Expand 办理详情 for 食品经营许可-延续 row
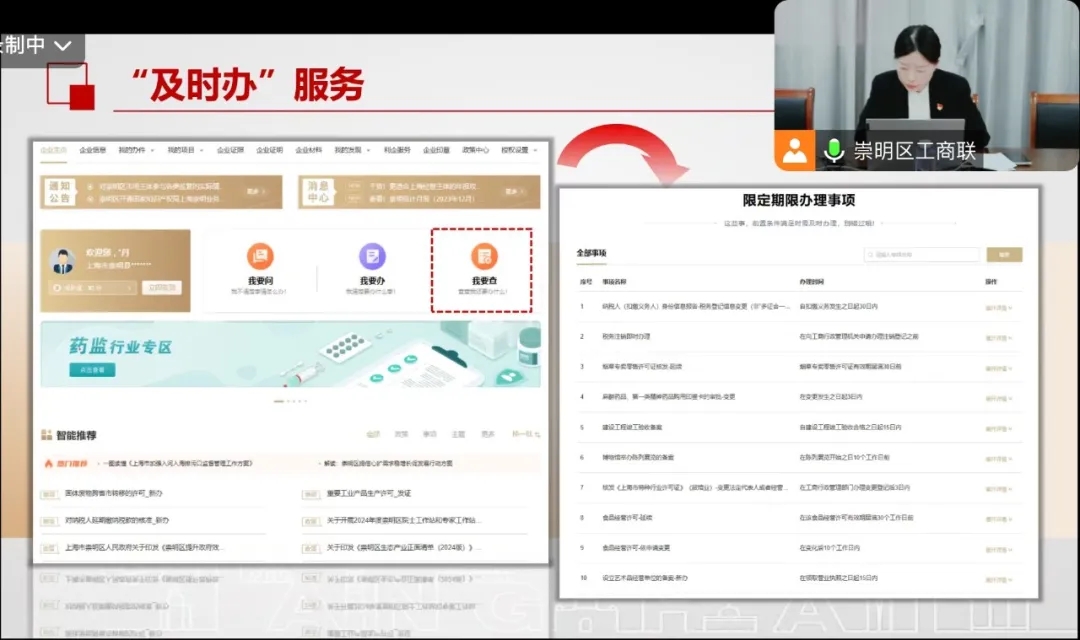The height and width of the screenshot is (640, 1080). pos(999,518)
